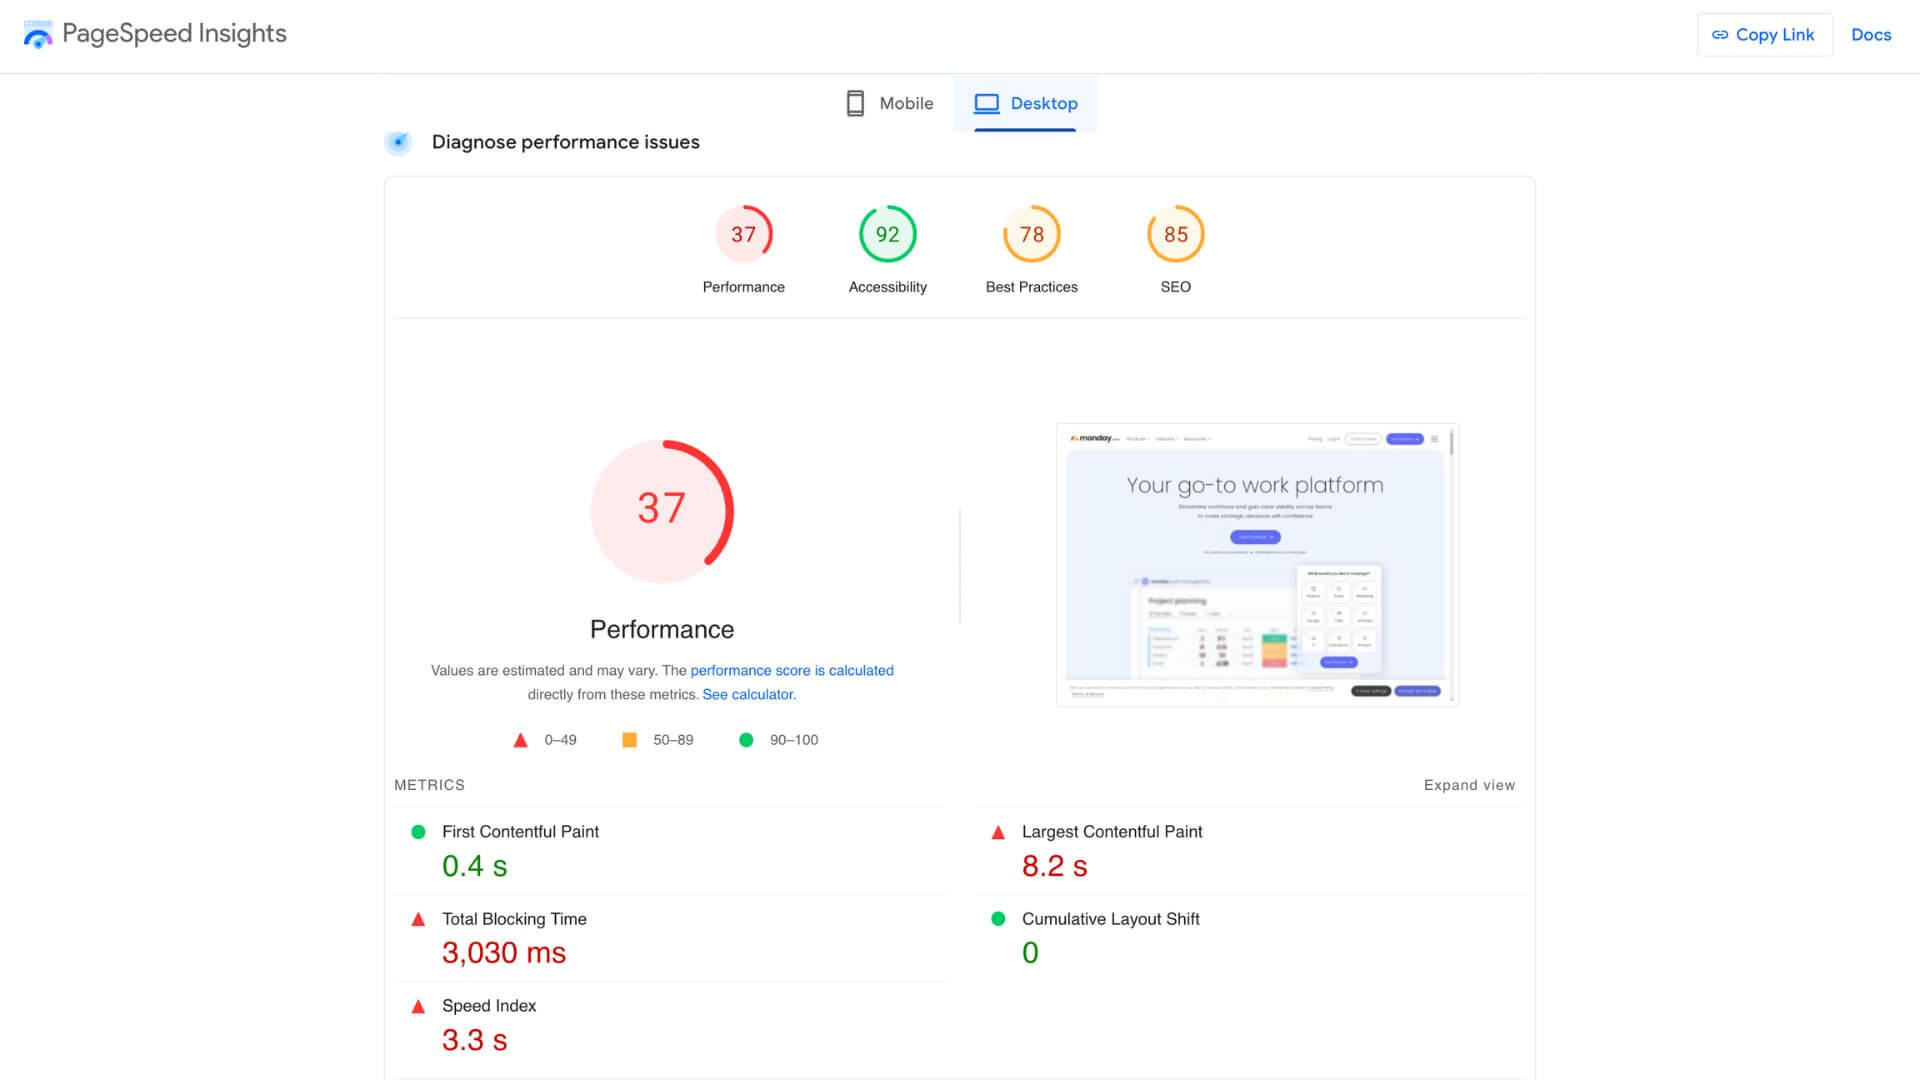Click the First Contentful Paint metric name
Viewport: 1920px width, 1080px height.
click(520, 832)
